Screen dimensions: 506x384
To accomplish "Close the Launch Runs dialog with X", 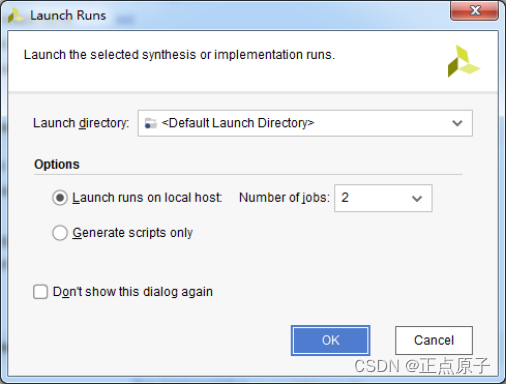I will pyautogui.click(x=474, y=11).
